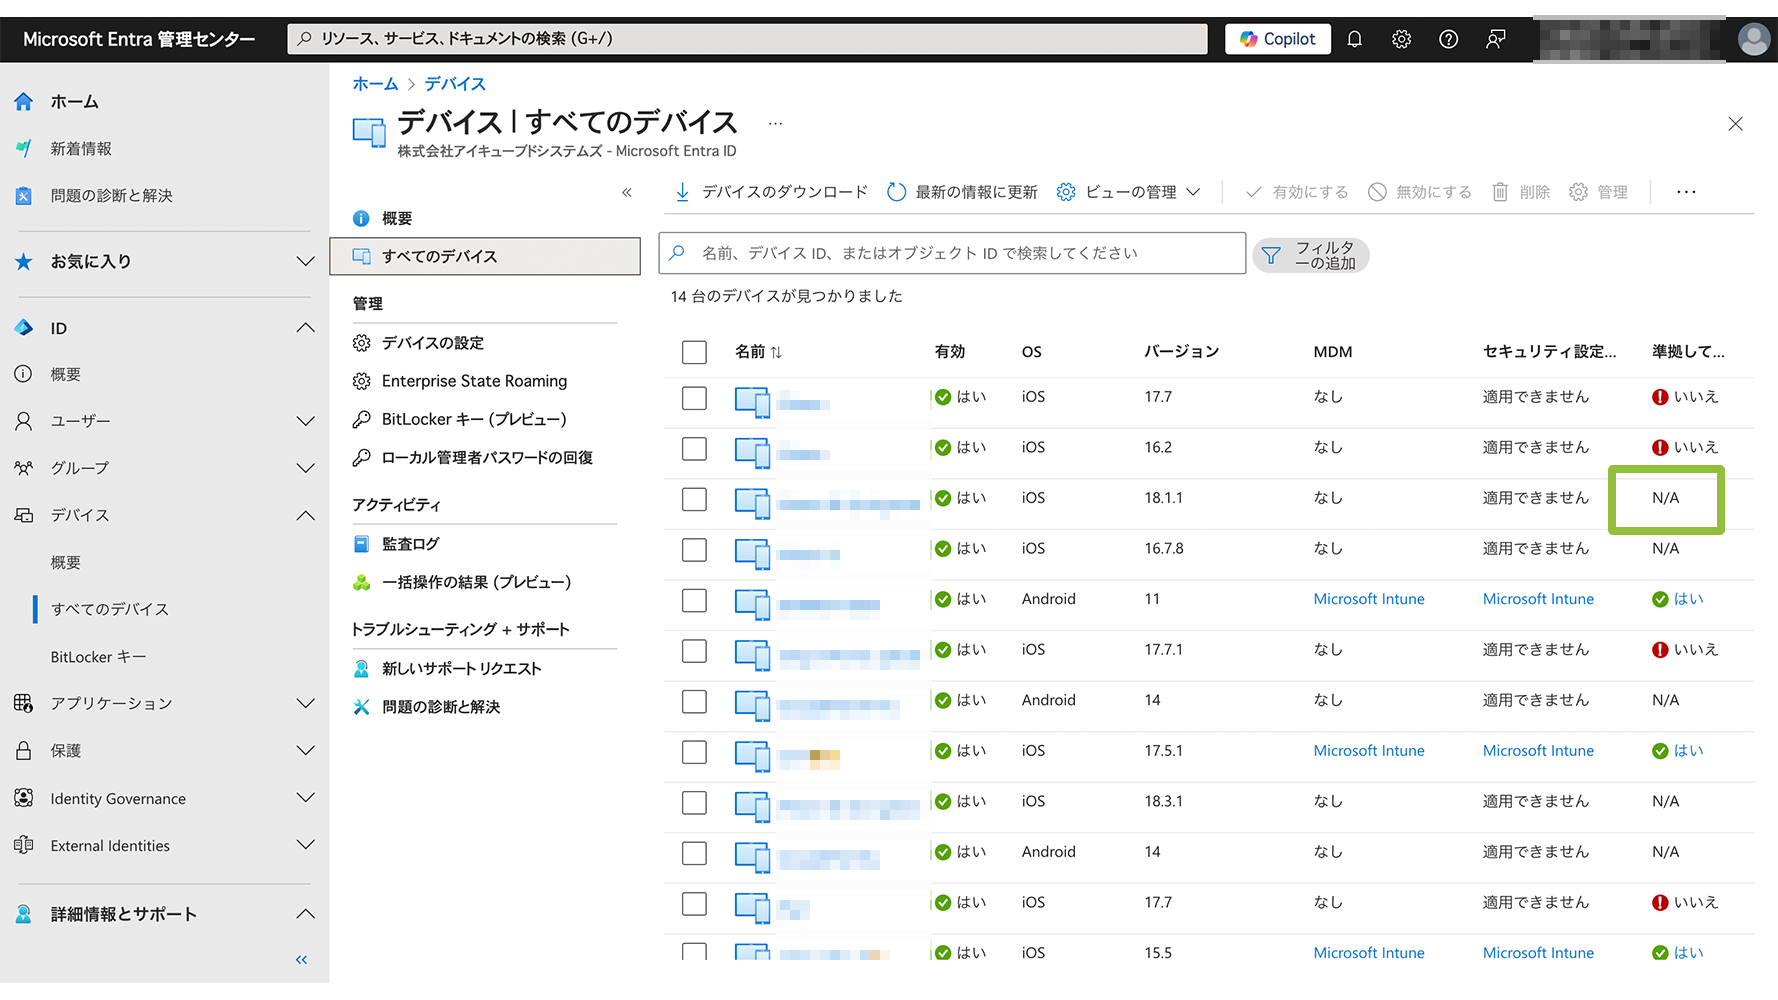The height and width of the screenshot is (1000, 1778).
Task: Open feedback icon in top bar
Action: pos(1495,39)
